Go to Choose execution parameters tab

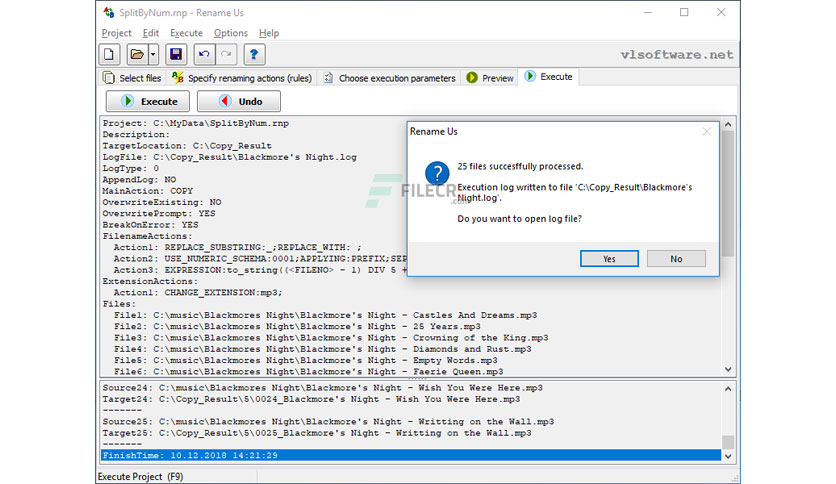pos(389,78)
